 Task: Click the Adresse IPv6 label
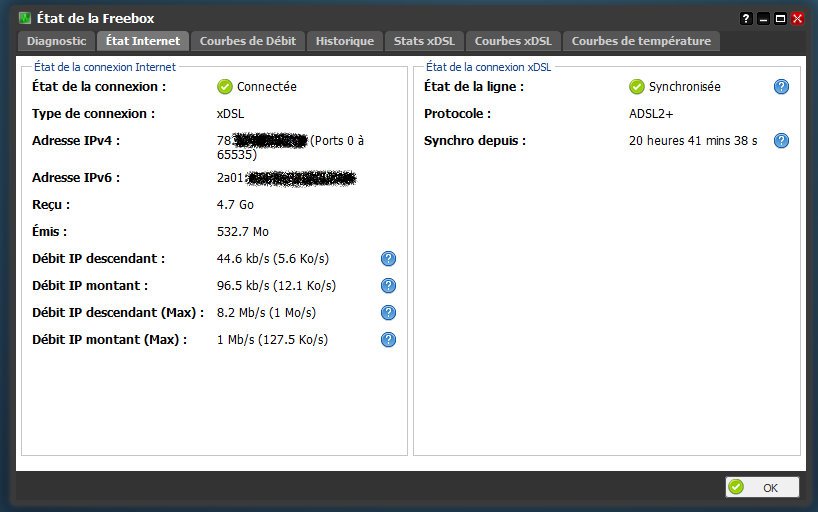point(76,178)
